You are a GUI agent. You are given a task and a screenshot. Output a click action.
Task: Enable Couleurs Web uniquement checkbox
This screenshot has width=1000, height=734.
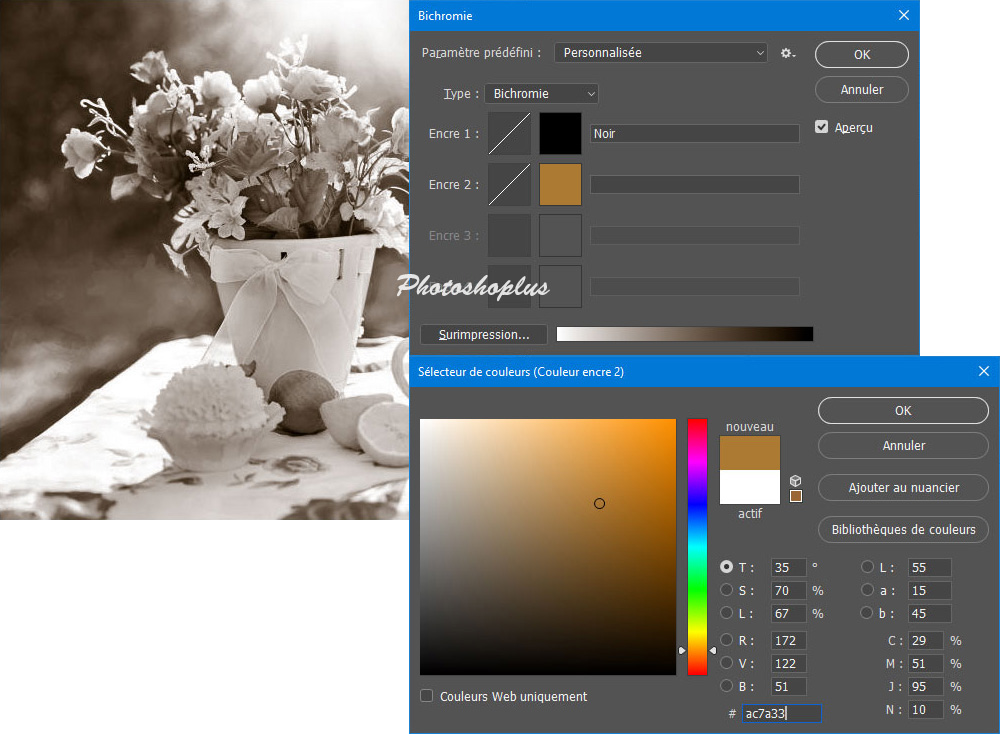tap(427, 696)
